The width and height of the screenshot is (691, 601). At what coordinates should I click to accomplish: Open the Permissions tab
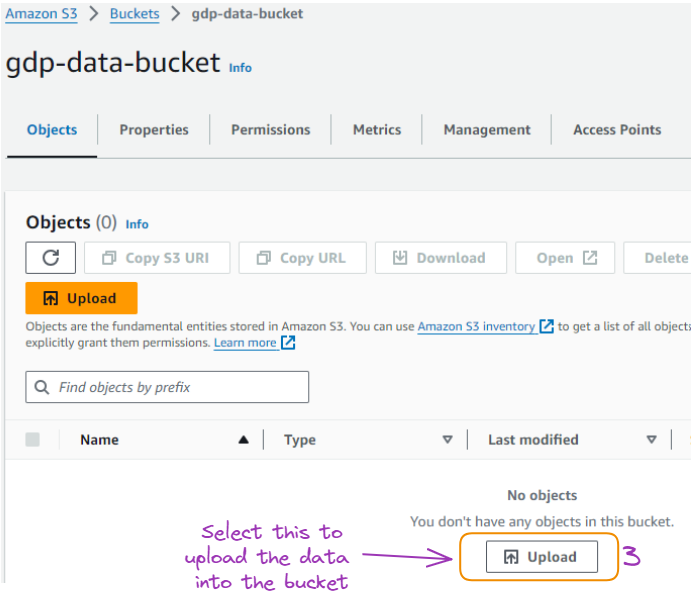pyautogui.click(x=271, y=130)
